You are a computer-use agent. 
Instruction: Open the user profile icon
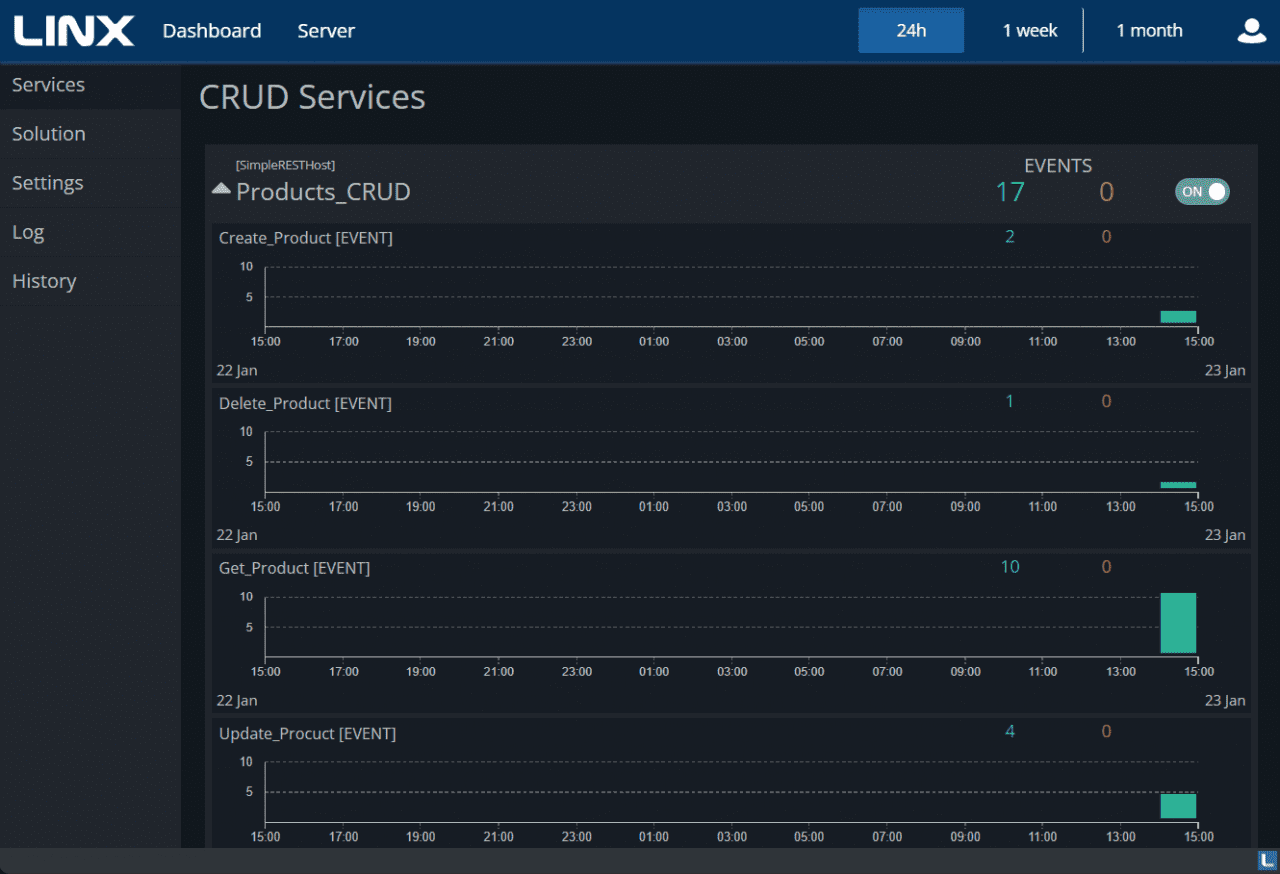pyautogui.click(x=1251, y=30)
